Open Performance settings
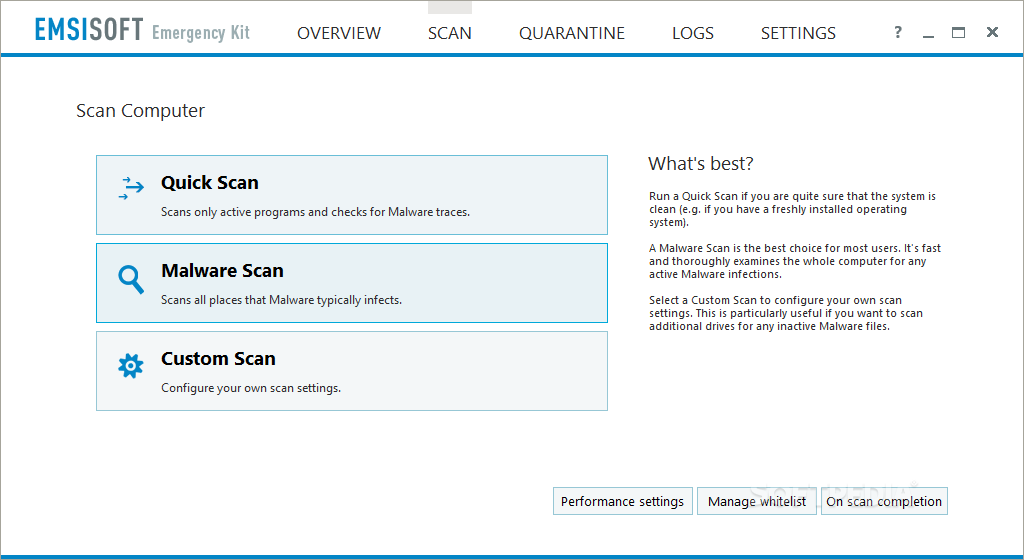The height and width of the screenshot is (560, 1024). [622, 501]
